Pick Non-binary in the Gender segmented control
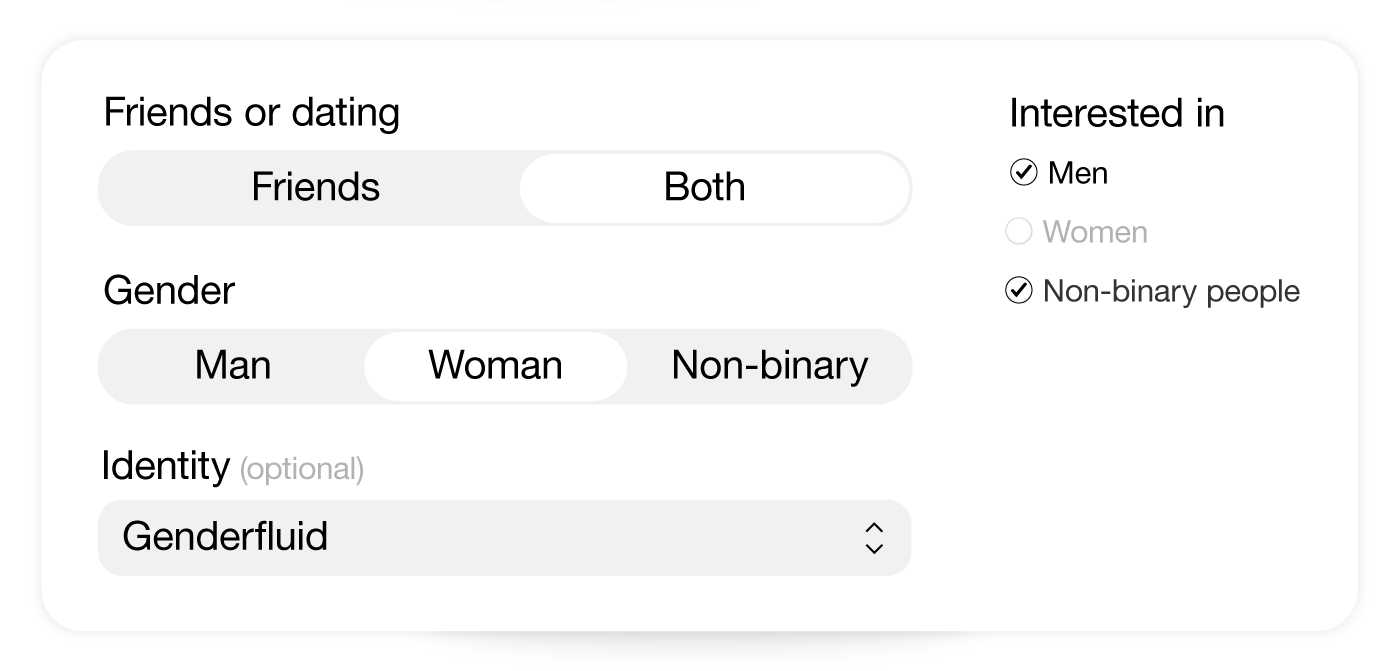The width and height of the screenshot is (1400, 671). pos(770,366)
